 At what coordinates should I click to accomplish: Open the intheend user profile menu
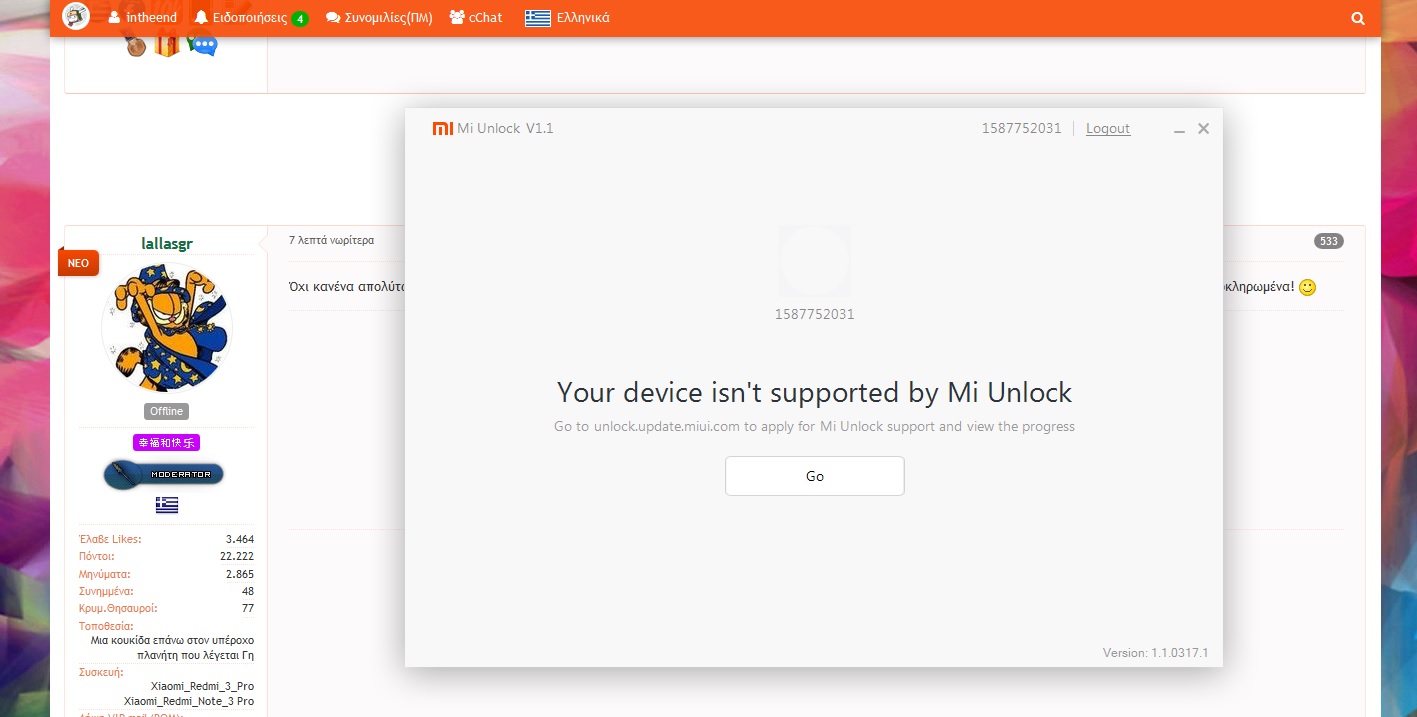click(x=142, y=17)
